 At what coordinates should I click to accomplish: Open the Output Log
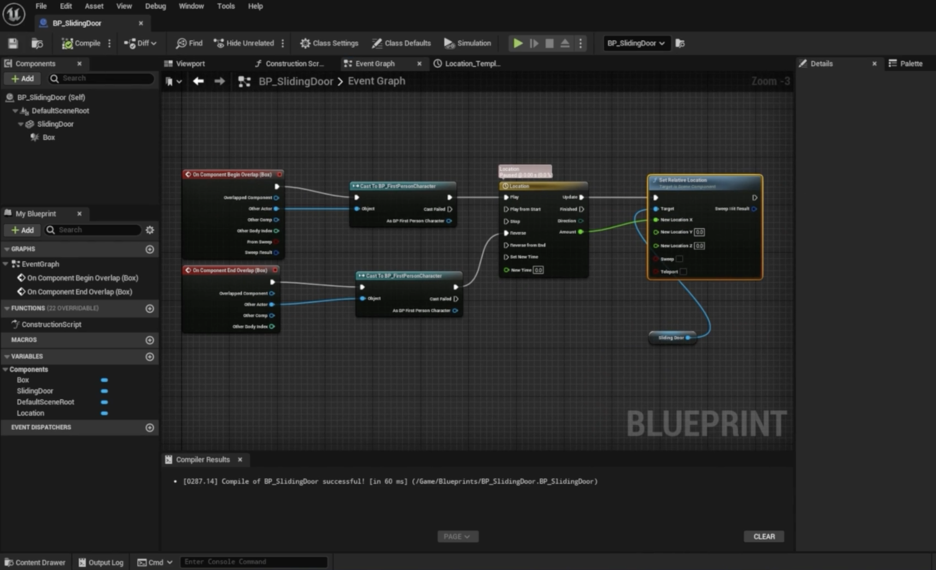click(x=101, y=562)
